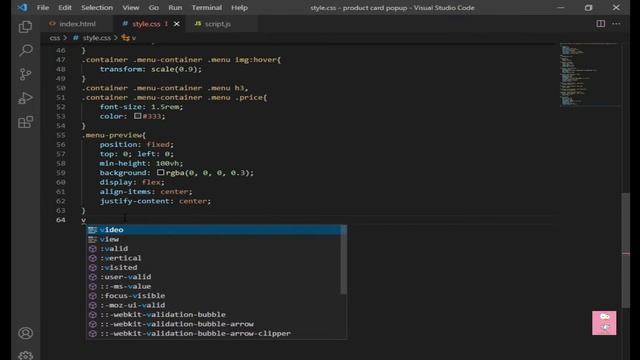Open the View menu
640x360 pixels.
131,7
